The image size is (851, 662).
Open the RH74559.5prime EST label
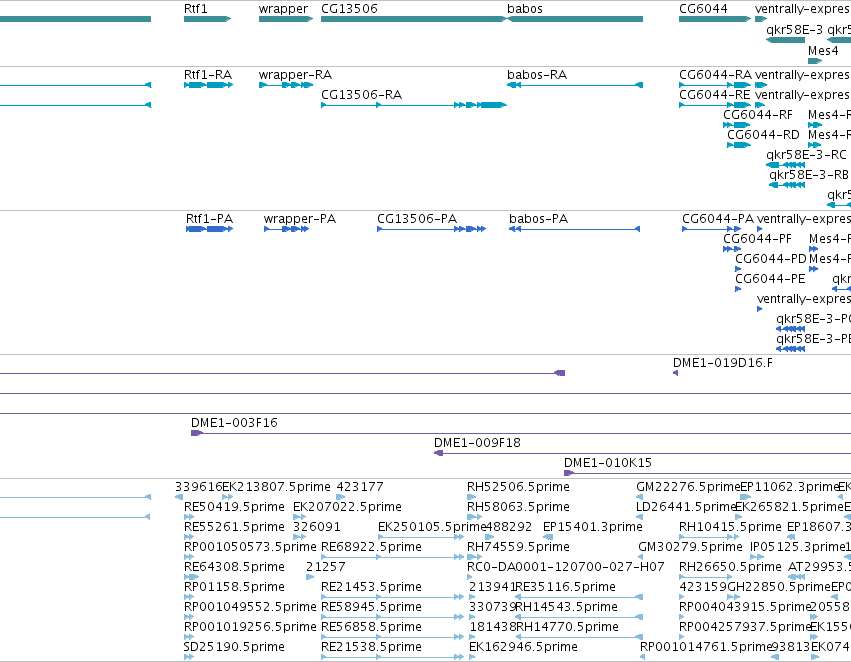(x=518, y=548)
